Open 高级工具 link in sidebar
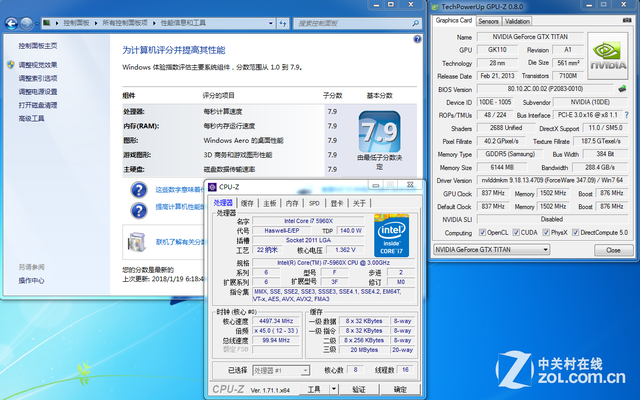Screen dimensions: 640x400 [x=31, y=119]
